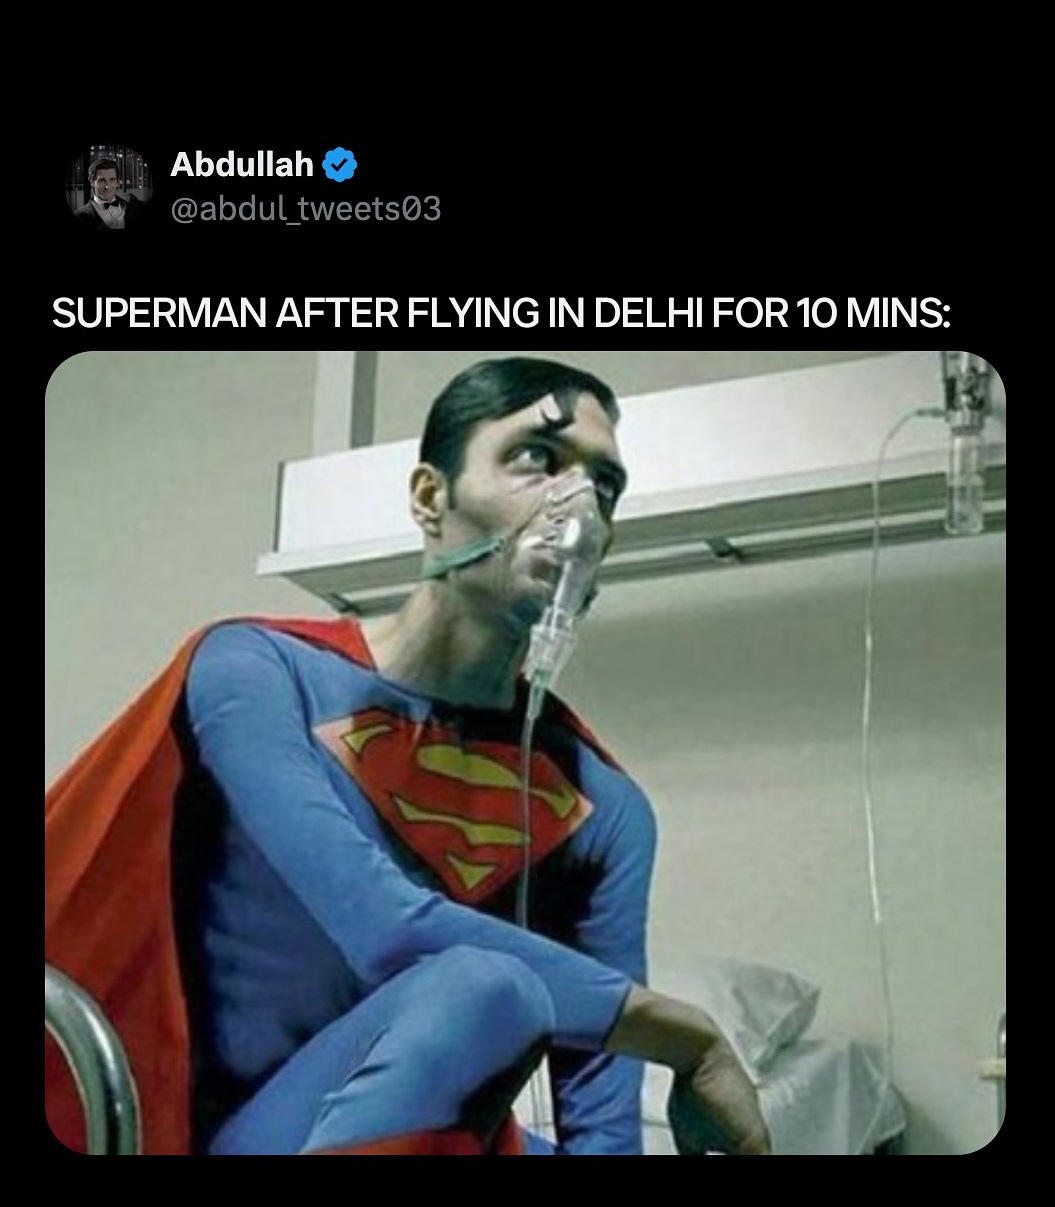Click the "10 MINS:" text in tweet

pyautogui.click(x=870, y=314)
